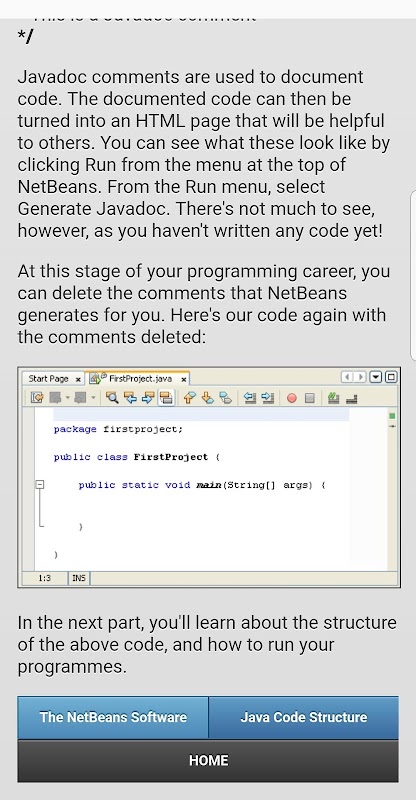Viewport: 416px width, 800px height.
Task: Click the Stop Macro Recording square icon
Action: [x=310, y=398]
